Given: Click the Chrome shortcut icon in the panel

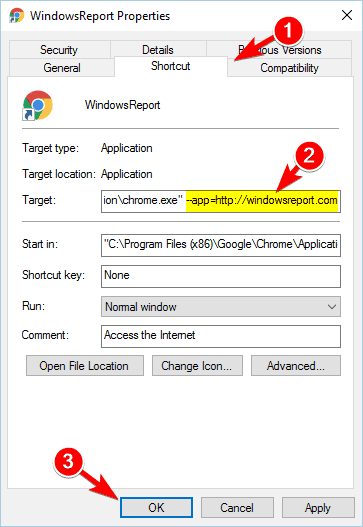Looking at the screenshot, I should coord(37,105).
